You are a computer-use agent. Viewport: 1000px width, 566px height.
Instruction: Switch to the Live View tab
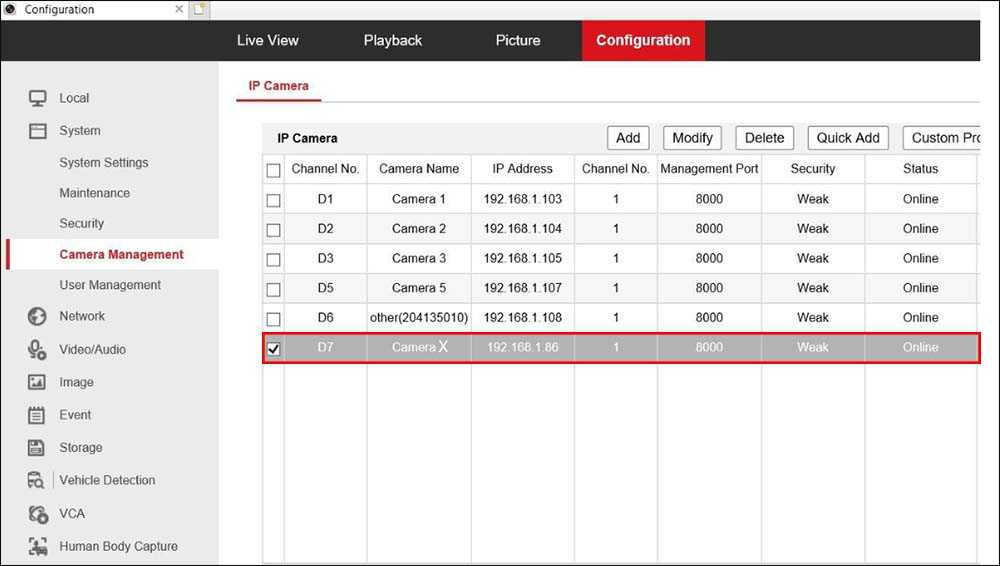[268, 41]
